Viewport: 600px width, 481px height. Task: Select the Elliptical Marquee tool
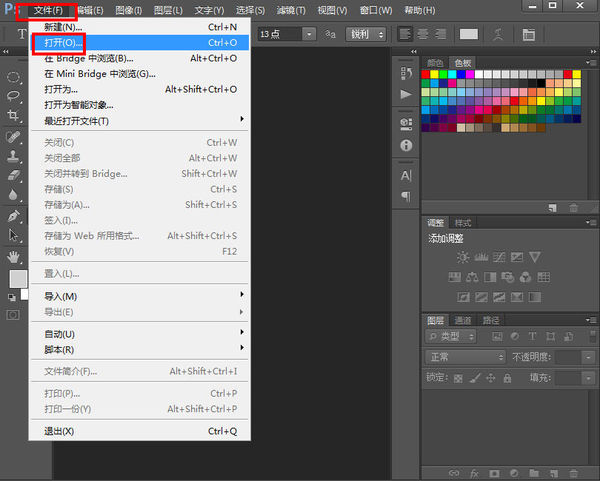pos(13,77)
